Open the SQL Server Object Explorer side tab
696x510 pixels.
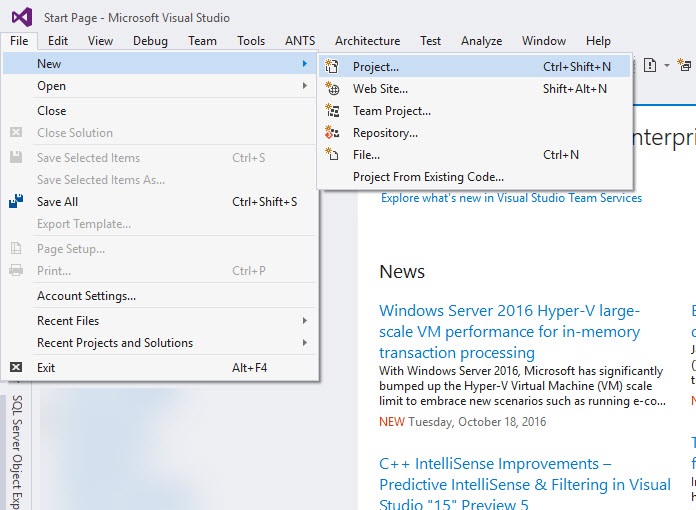point(16,452)
